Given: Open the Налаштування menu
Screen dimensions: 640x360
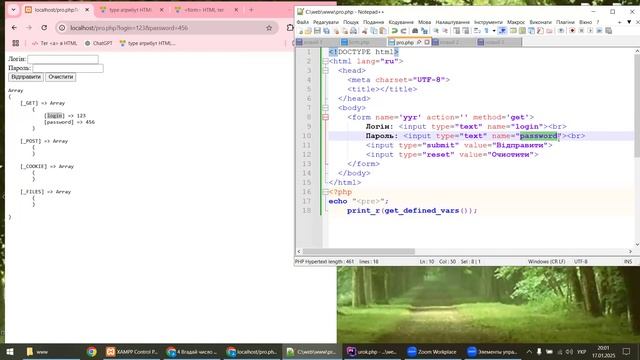Looking at the screenshot, I should (x=452, y=22).
